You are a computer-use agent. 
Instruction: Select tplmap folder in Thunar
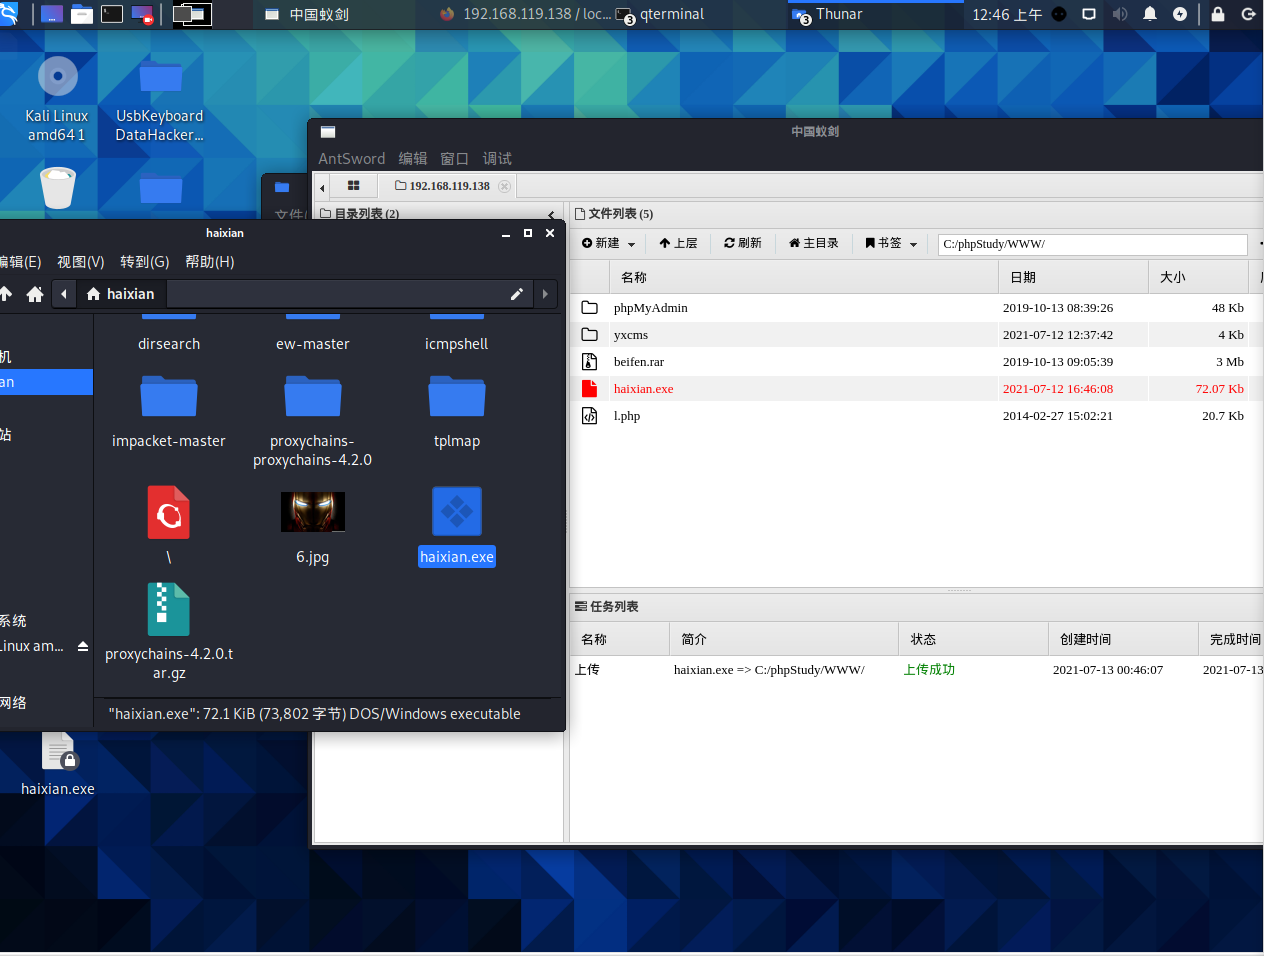coord(457,412)
